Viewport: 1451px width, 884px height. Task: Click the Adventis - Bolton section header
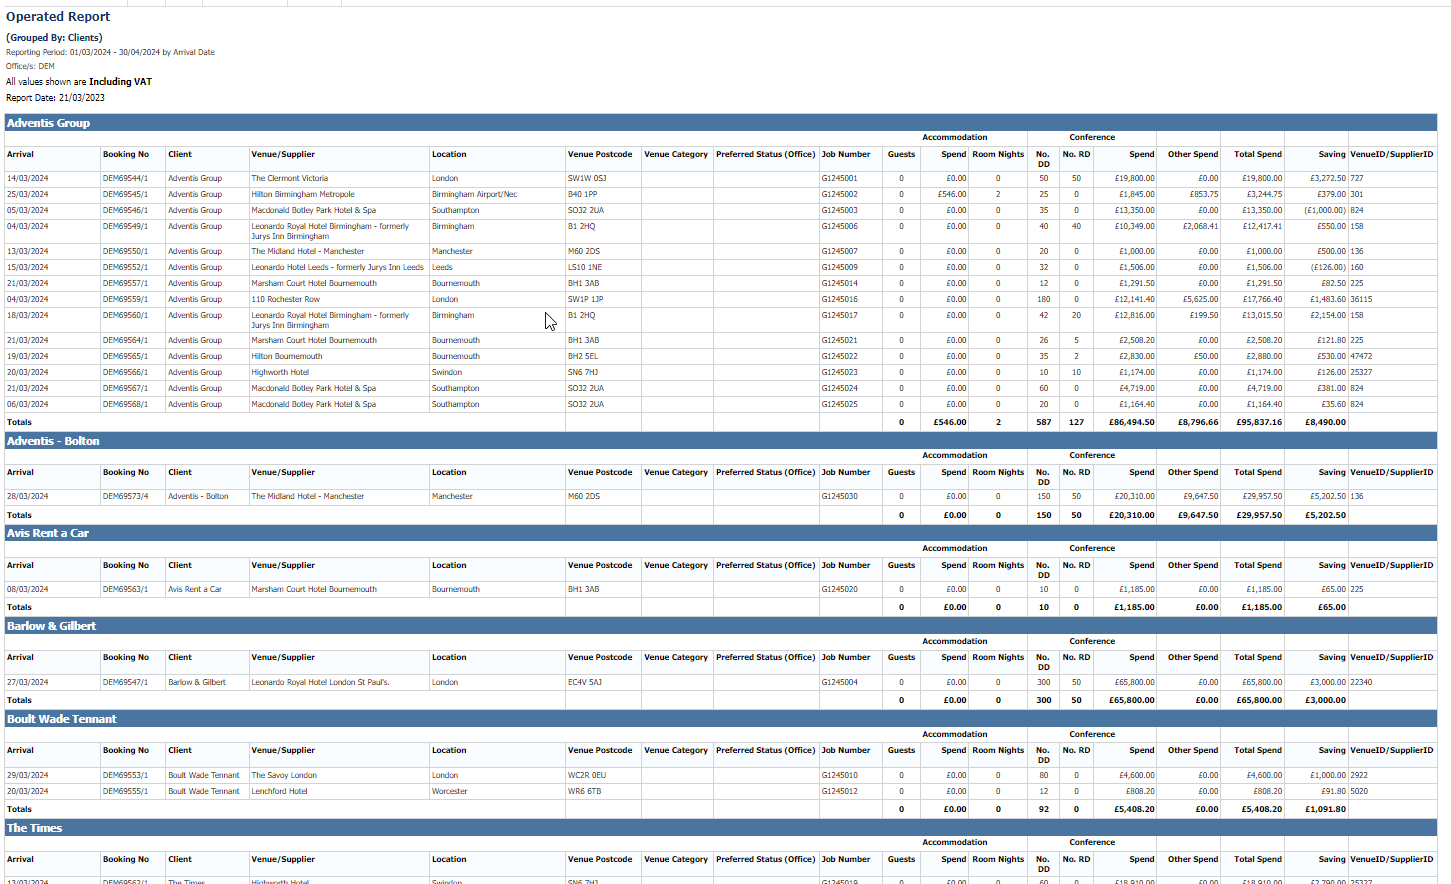click(720, 441)
